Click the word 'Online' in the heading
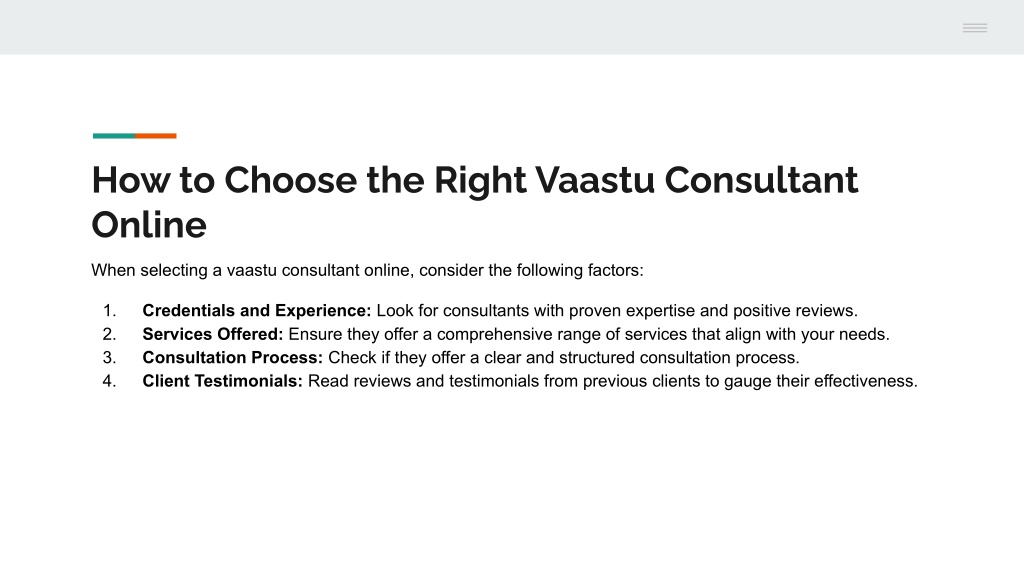 coord(149,225)
